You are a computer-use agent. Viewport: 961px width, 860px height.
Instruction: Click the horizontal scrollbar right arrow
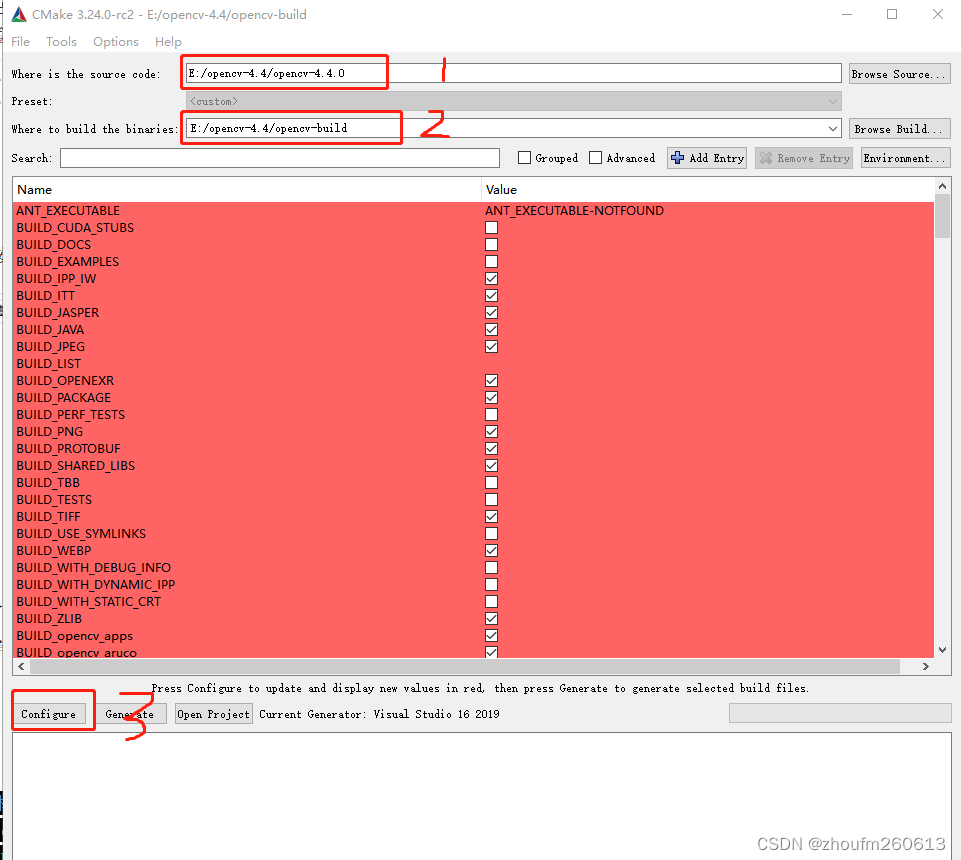[x=925, y=666]
